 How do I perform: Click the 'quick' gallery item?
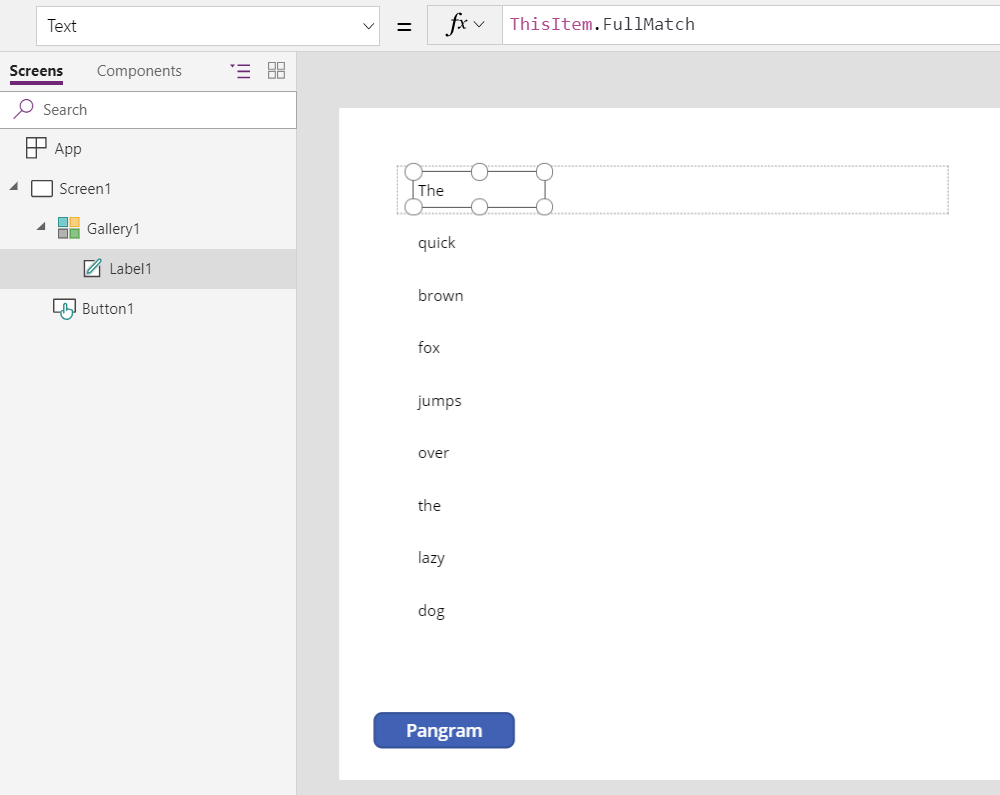click(x=437, y=244)
